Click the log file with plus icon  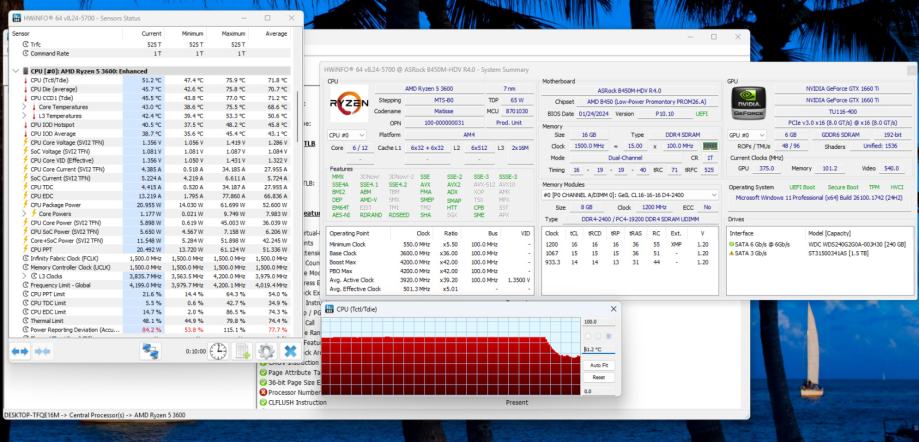tap(242, 352)
